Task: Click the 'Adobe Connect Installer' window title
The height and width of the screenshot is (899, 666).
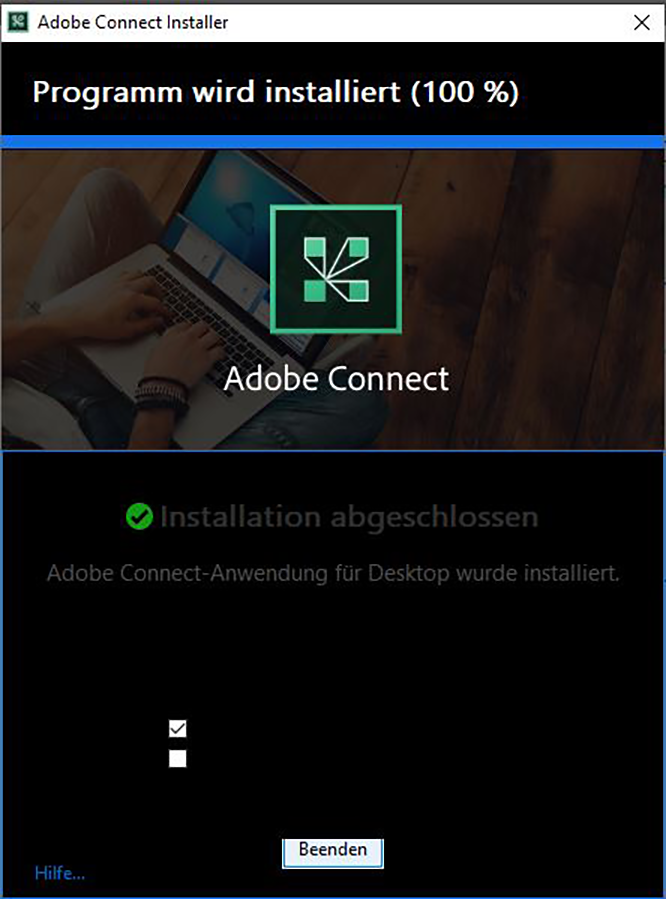Action: coord(133,22)
